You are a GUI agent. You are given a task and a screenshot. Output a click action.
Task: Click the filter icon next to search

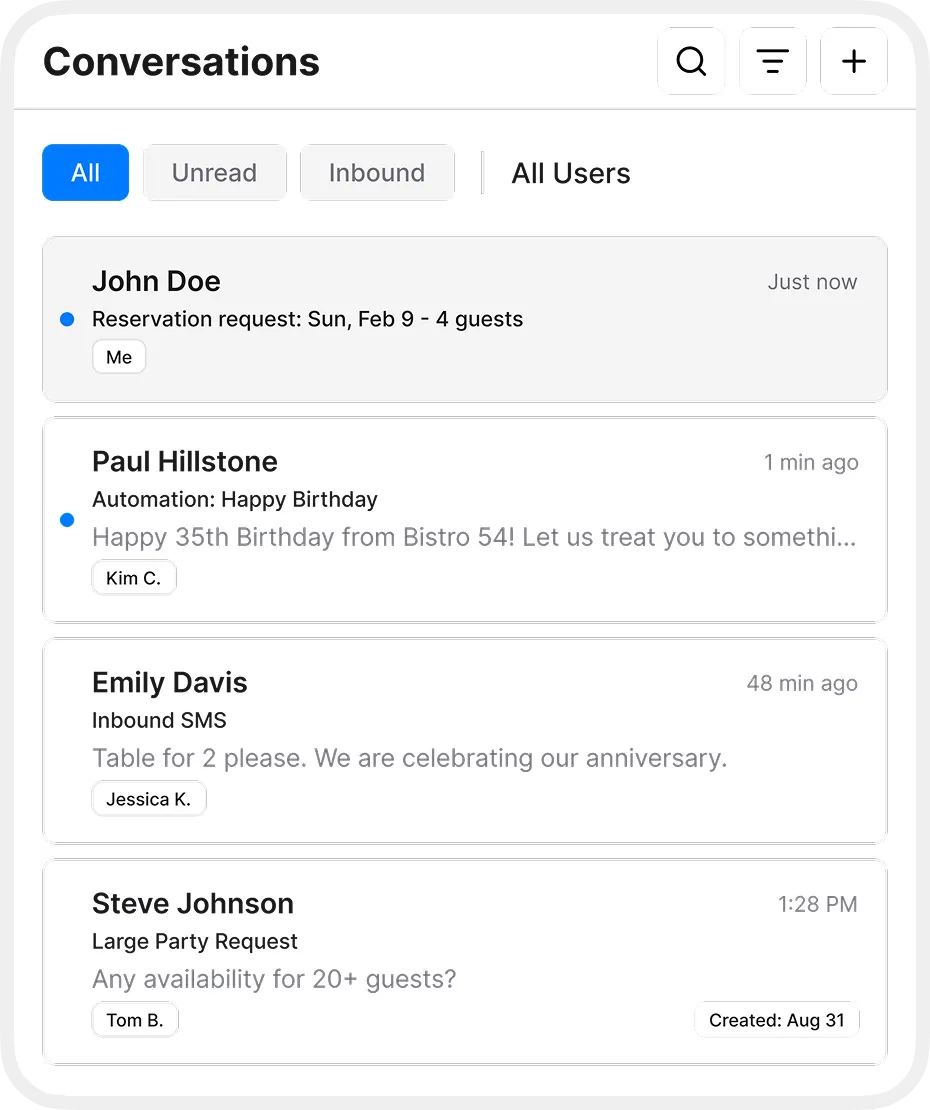pos(772,61)
